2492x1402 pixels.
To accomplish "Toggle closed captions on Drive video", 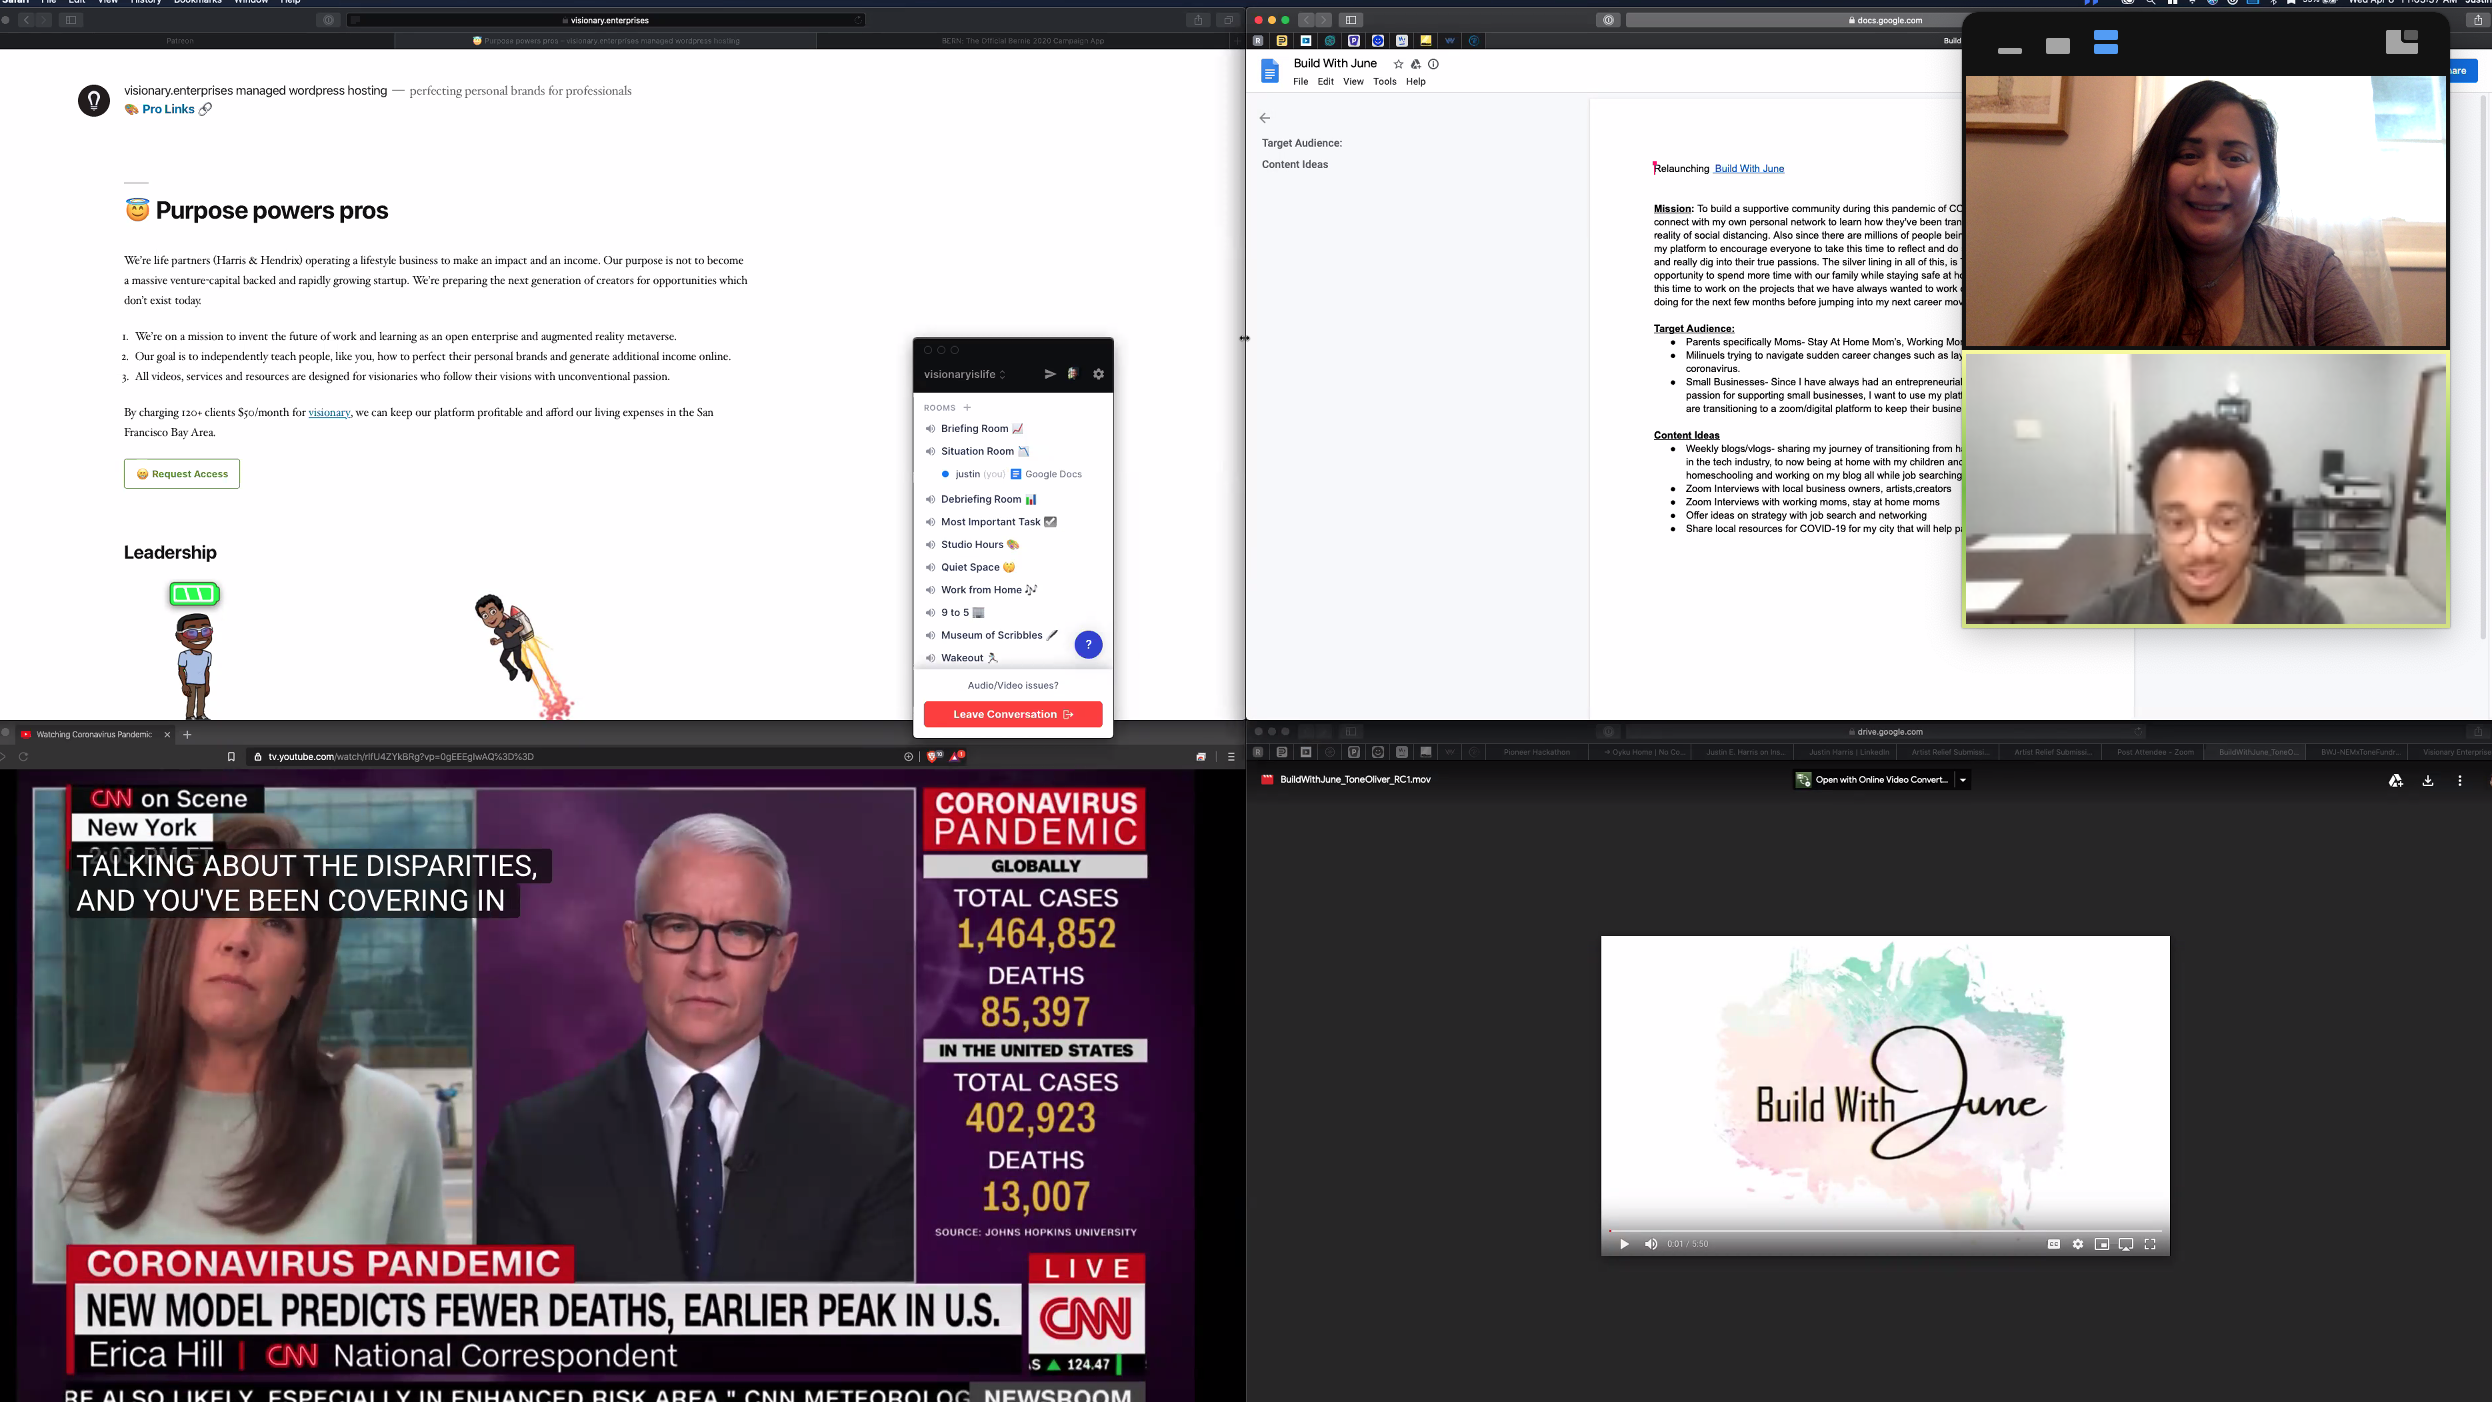I will point(2054,1244).
